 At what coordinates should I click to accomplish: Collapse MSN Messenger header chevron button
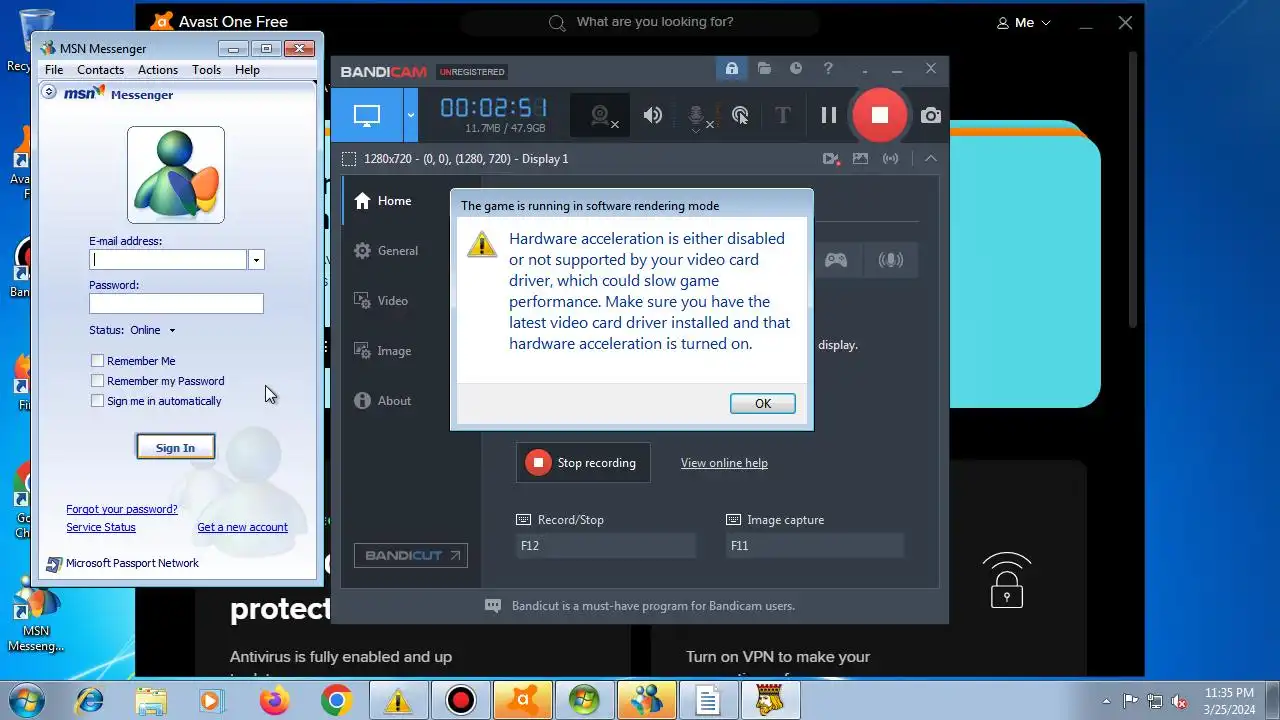48,92
